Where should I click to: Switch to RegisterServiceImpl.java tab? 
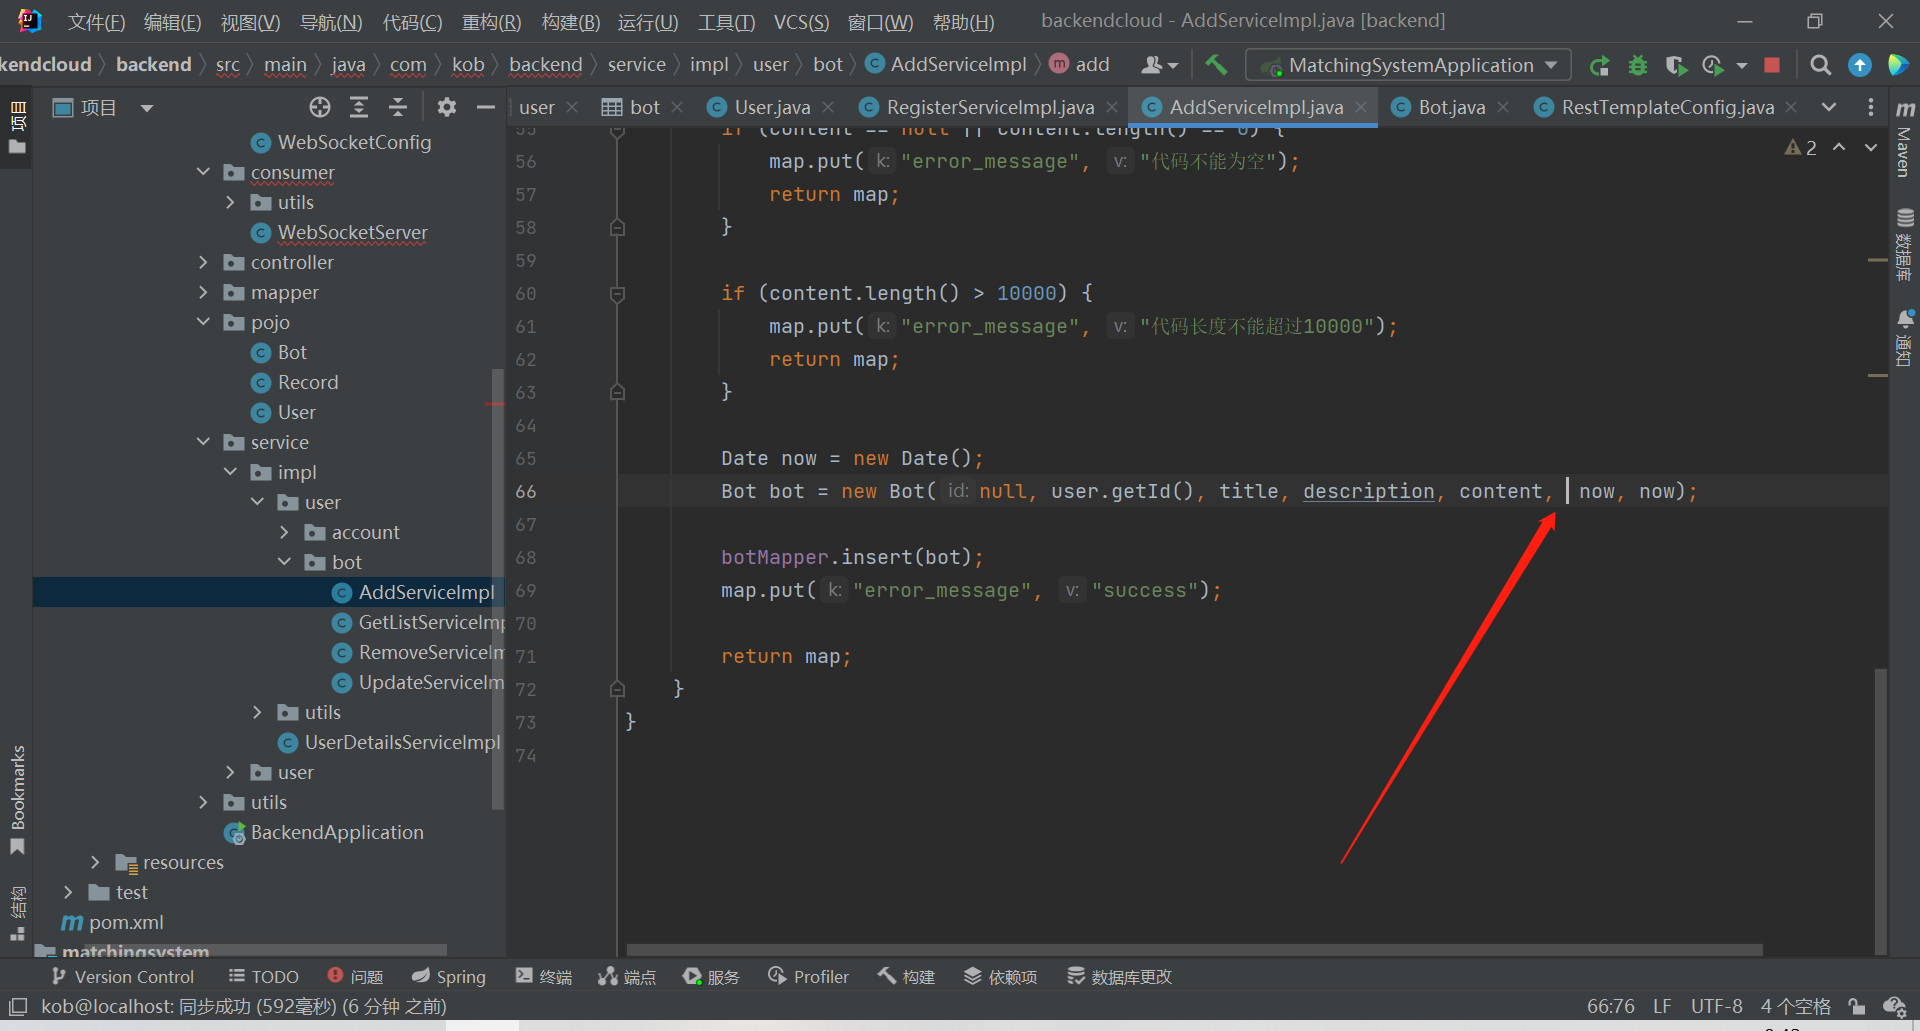click(989, 107)
